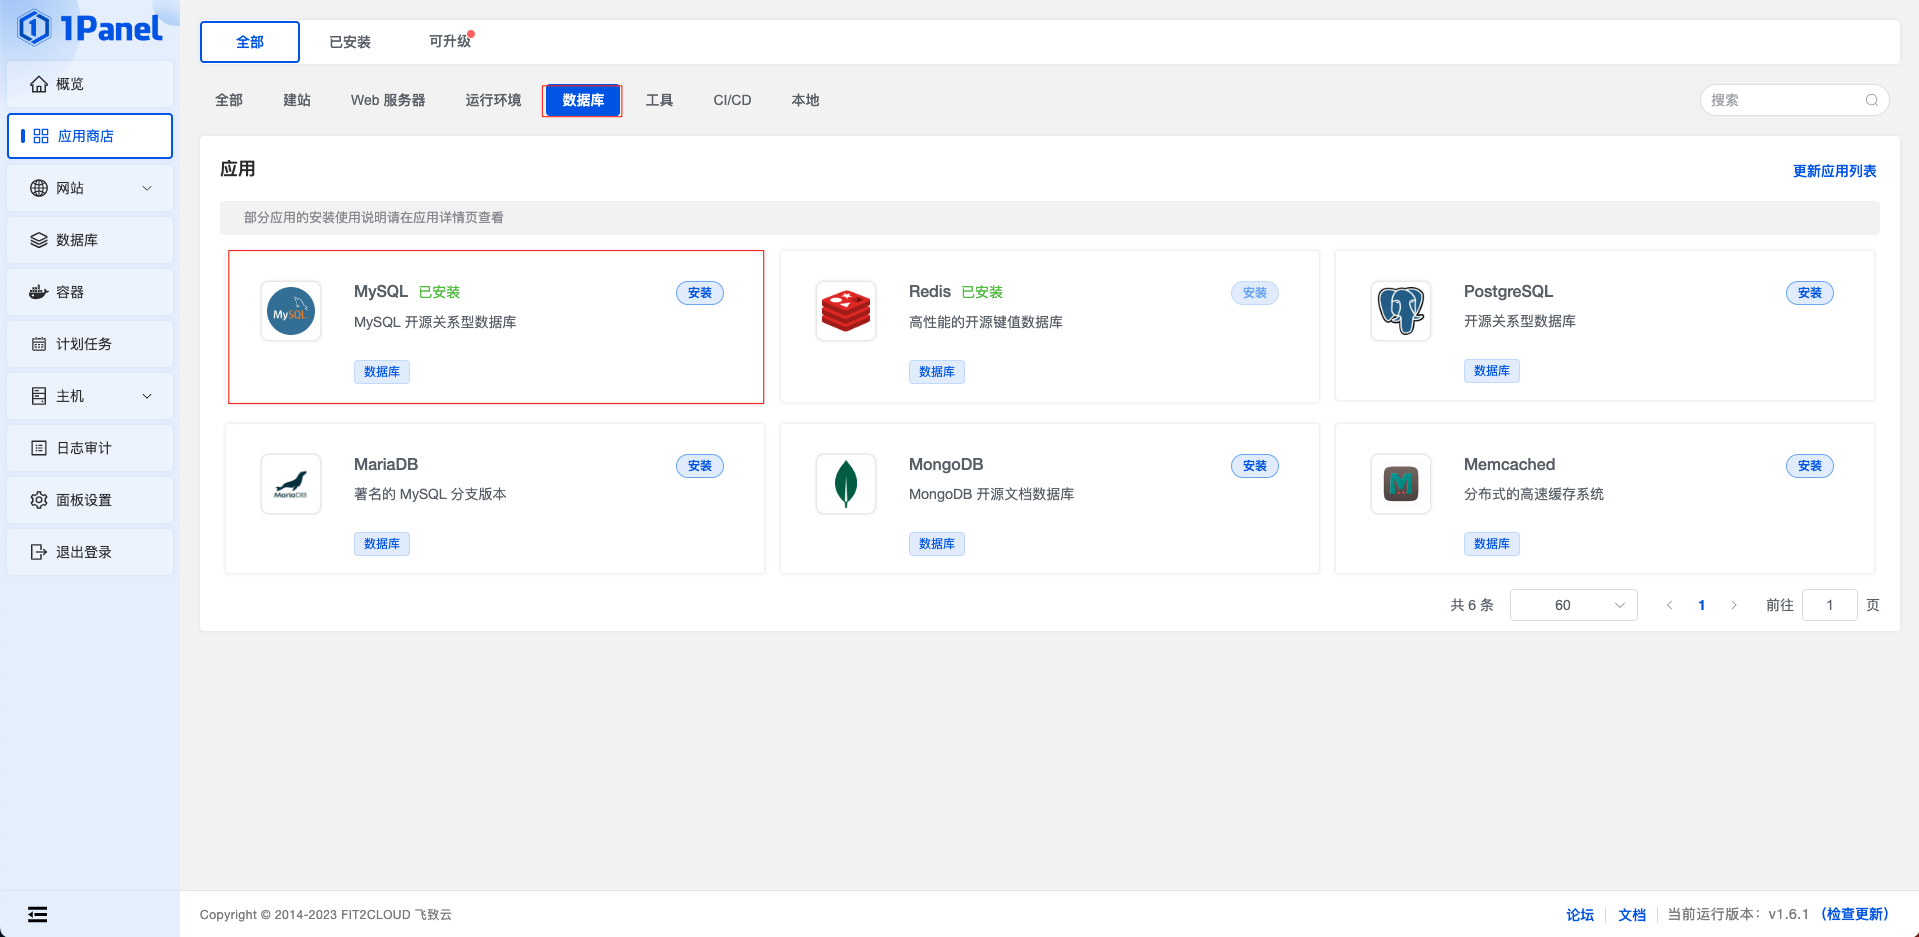Viewport: 1919px width, 937px height.
Task: Click the 检查更新 link
Action: click(x=1855, y=914)
